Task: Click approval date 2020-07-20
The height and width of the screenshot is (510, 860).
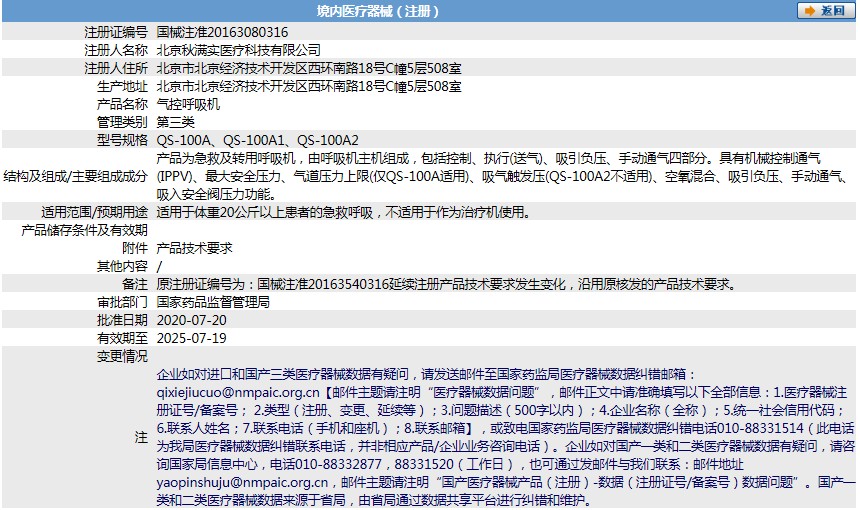Action: coord(191,320)
